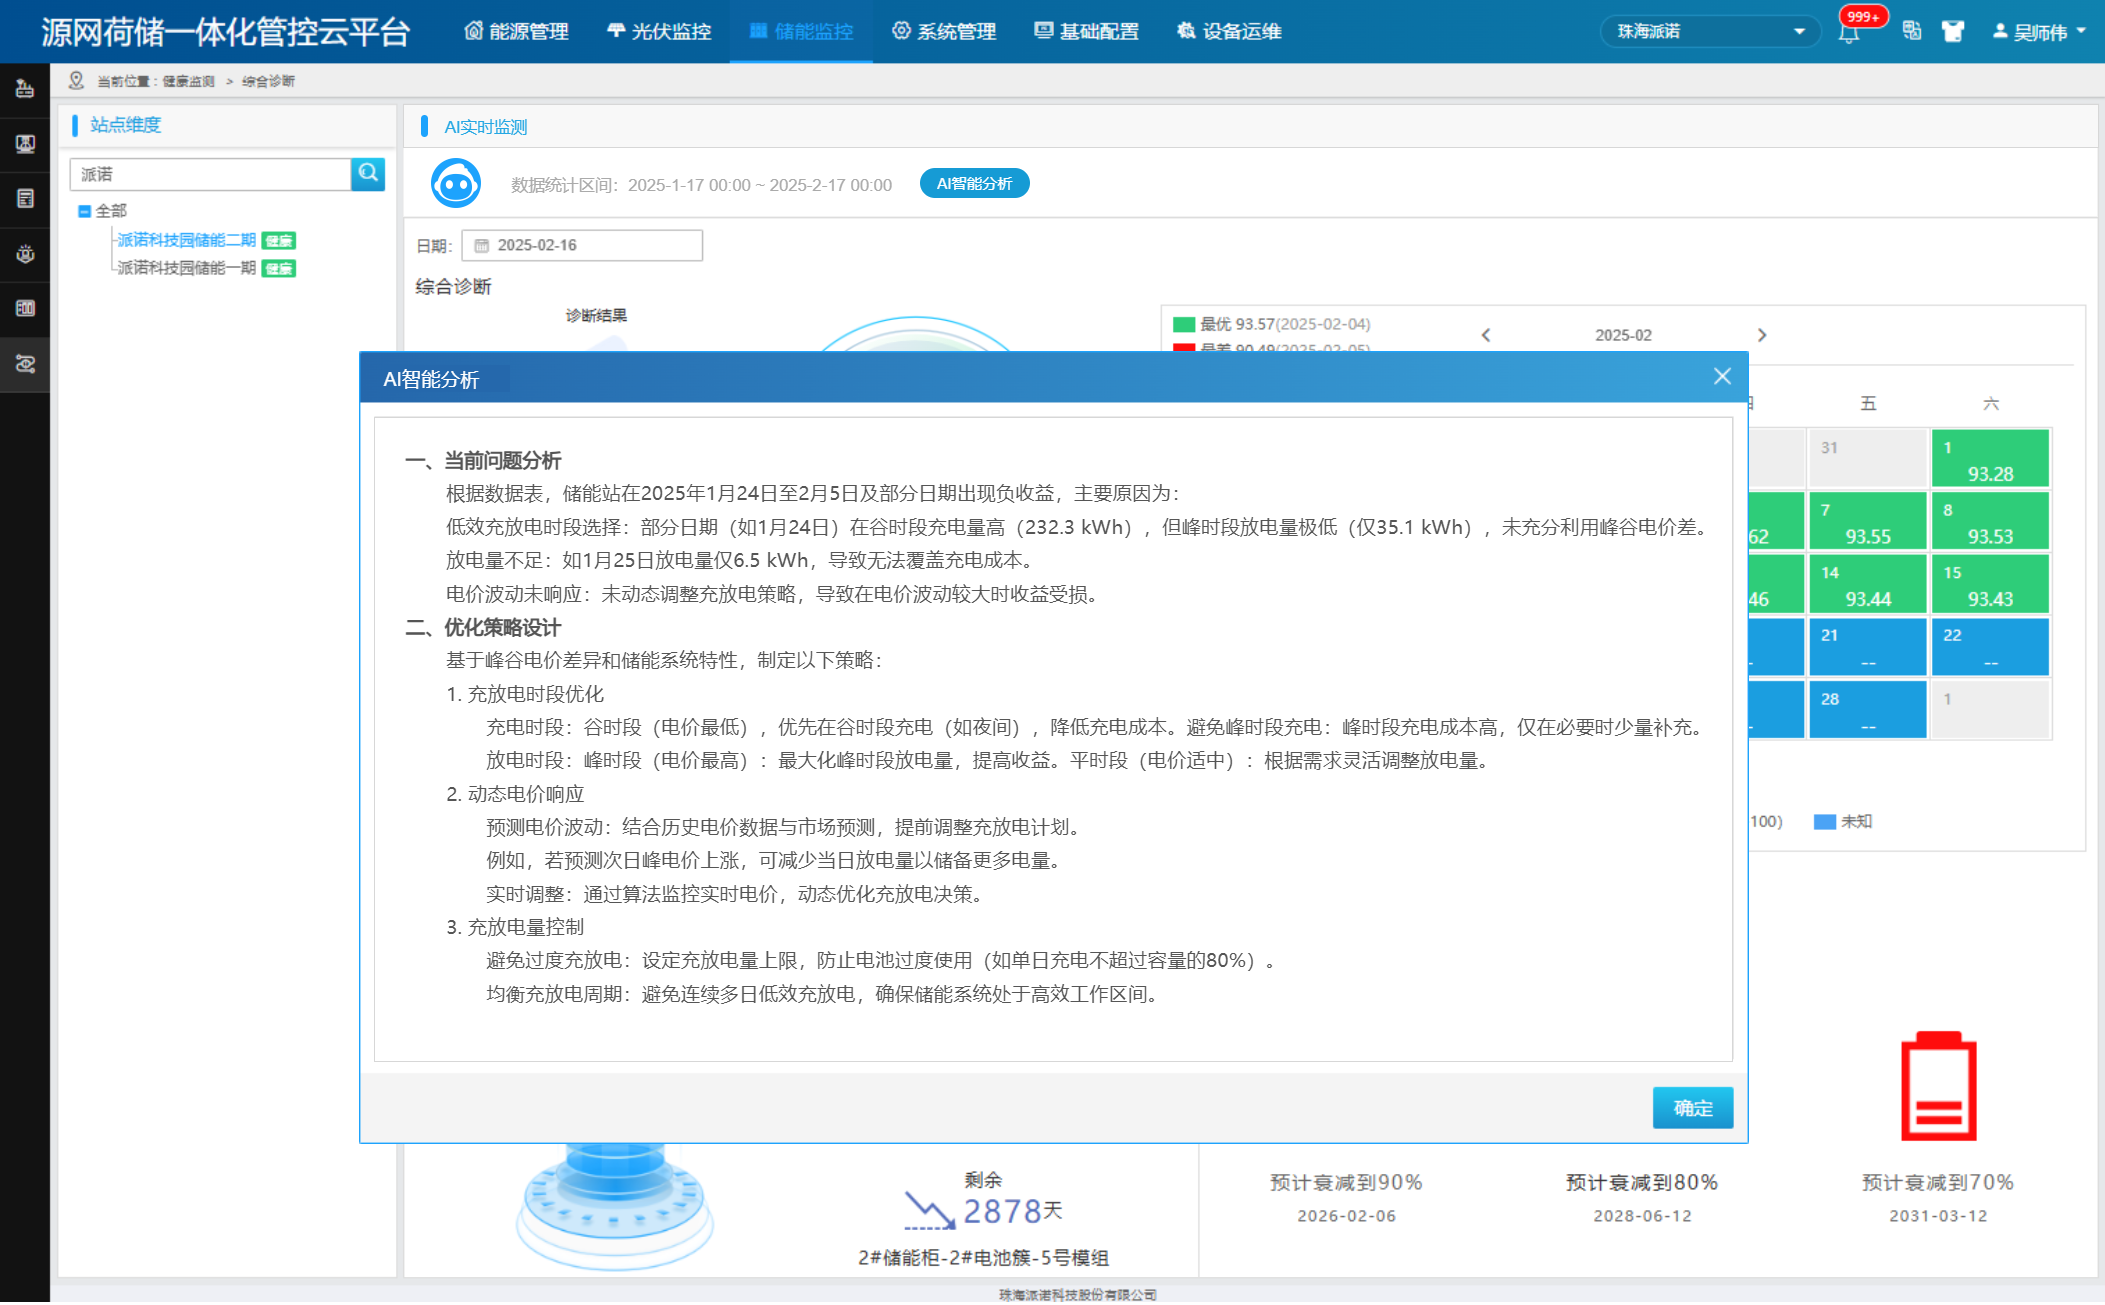Click the green 最优 legend swatch
2105x1305 pixels.
(x=1184, y=324)
